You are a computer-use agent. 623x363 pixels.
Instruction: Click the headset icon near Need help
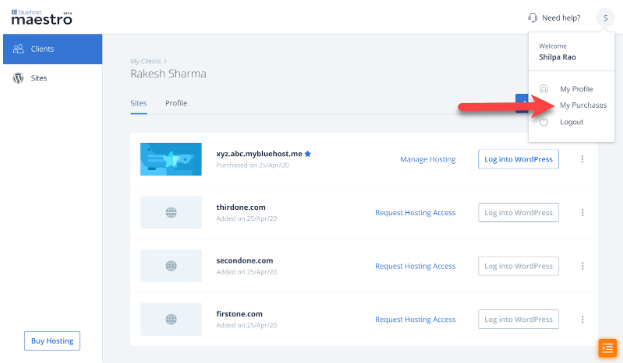(532, 18)
